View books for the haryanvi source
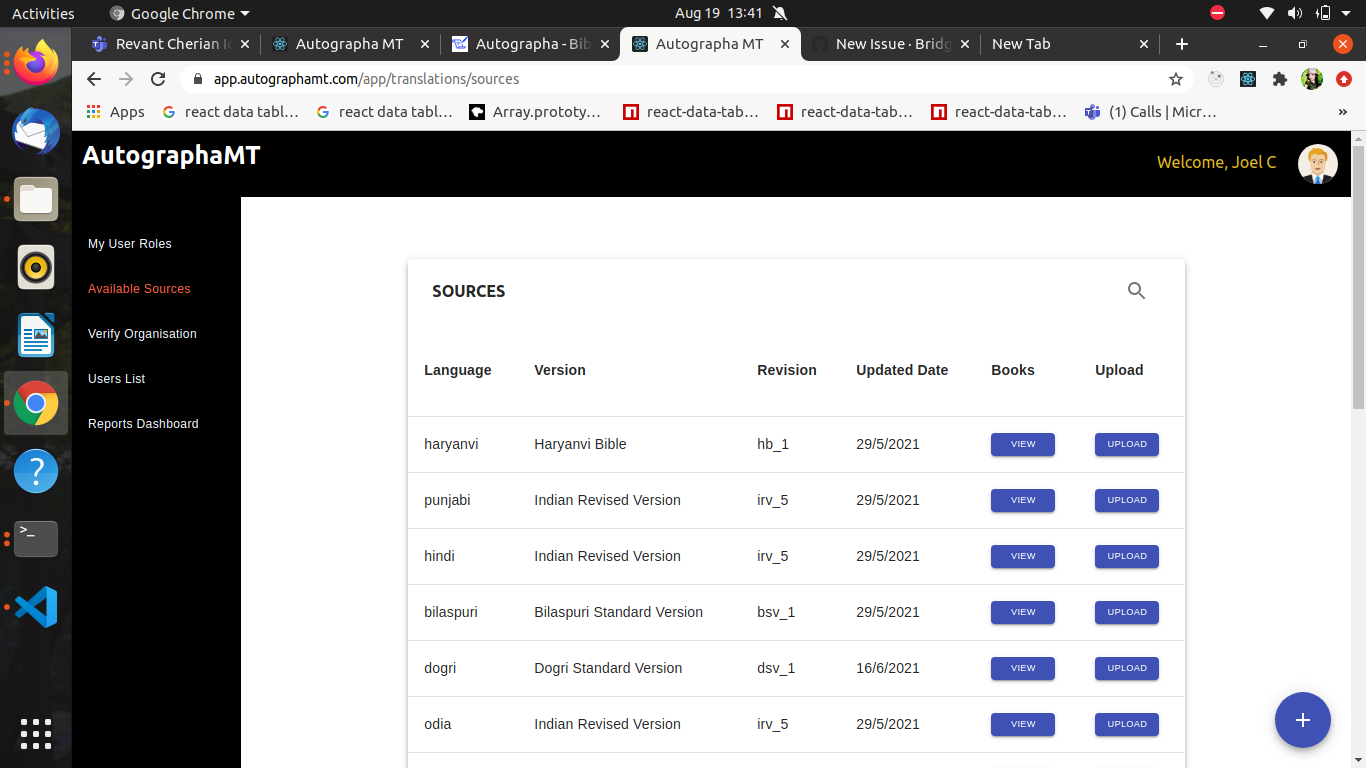 pyautogui.click(x=1022, y=444)
